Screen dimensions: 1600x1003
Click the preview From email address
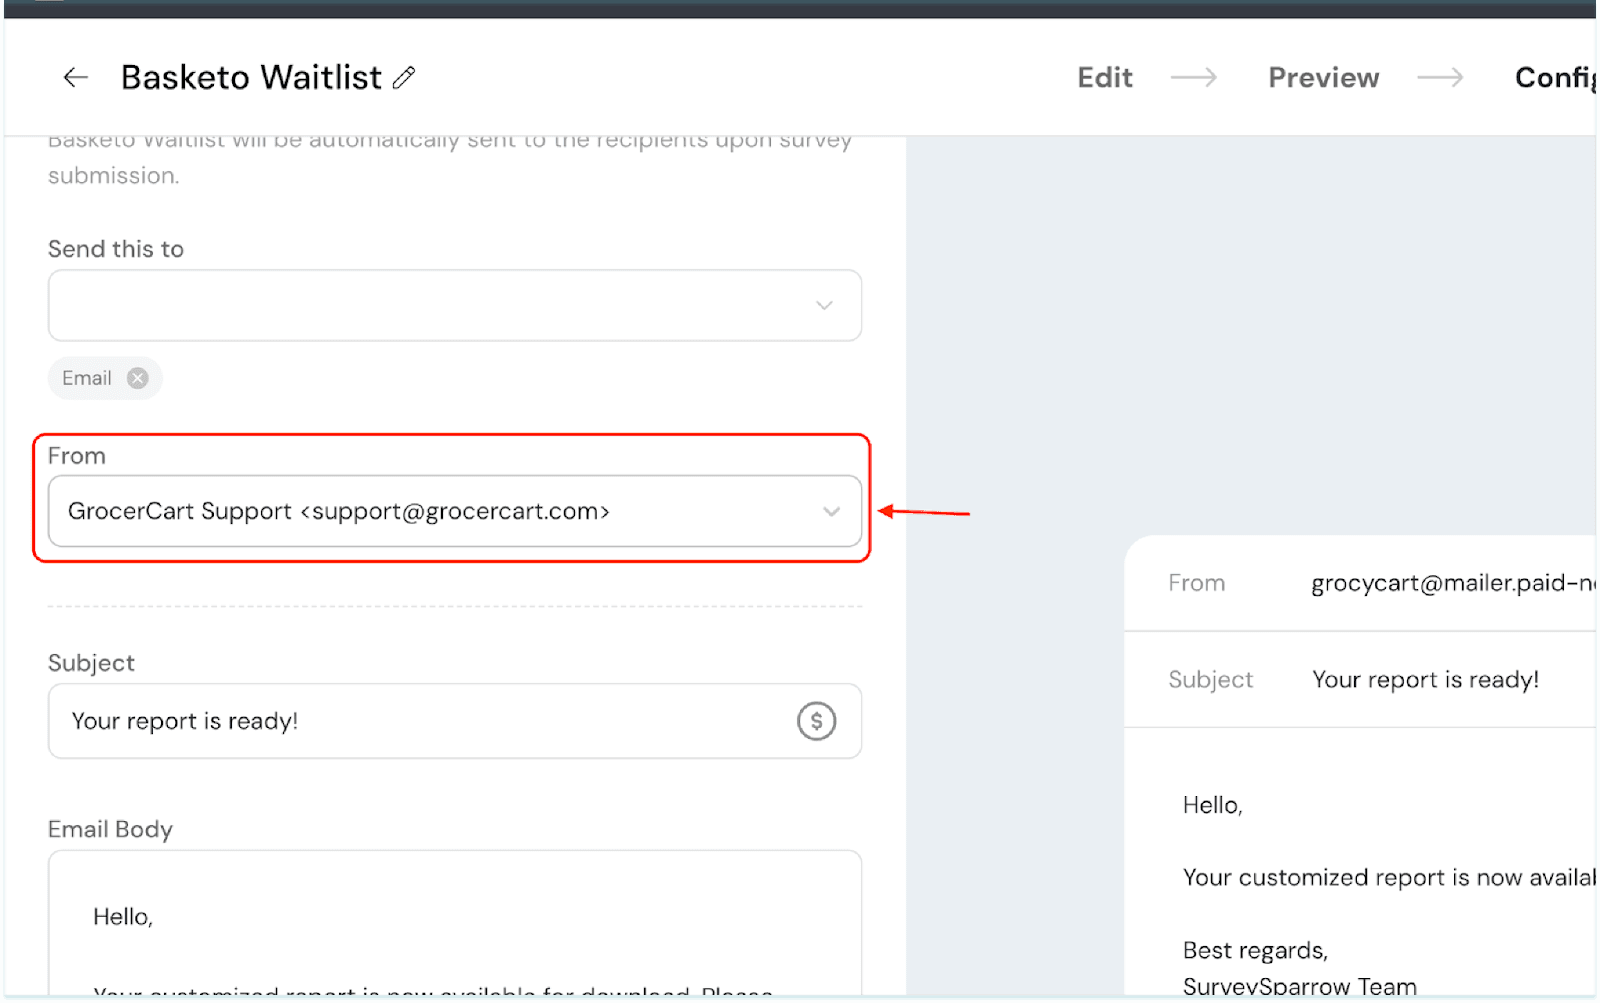click(1450, 583)
